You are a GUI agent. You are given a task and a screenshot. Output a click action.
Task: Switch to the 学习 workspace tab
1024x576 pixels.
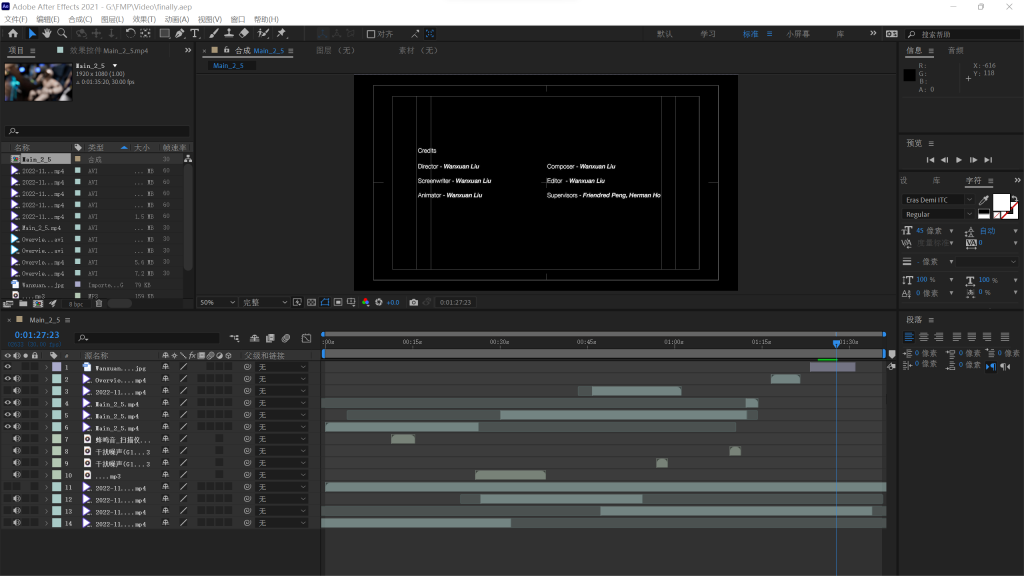pos(708,33)
